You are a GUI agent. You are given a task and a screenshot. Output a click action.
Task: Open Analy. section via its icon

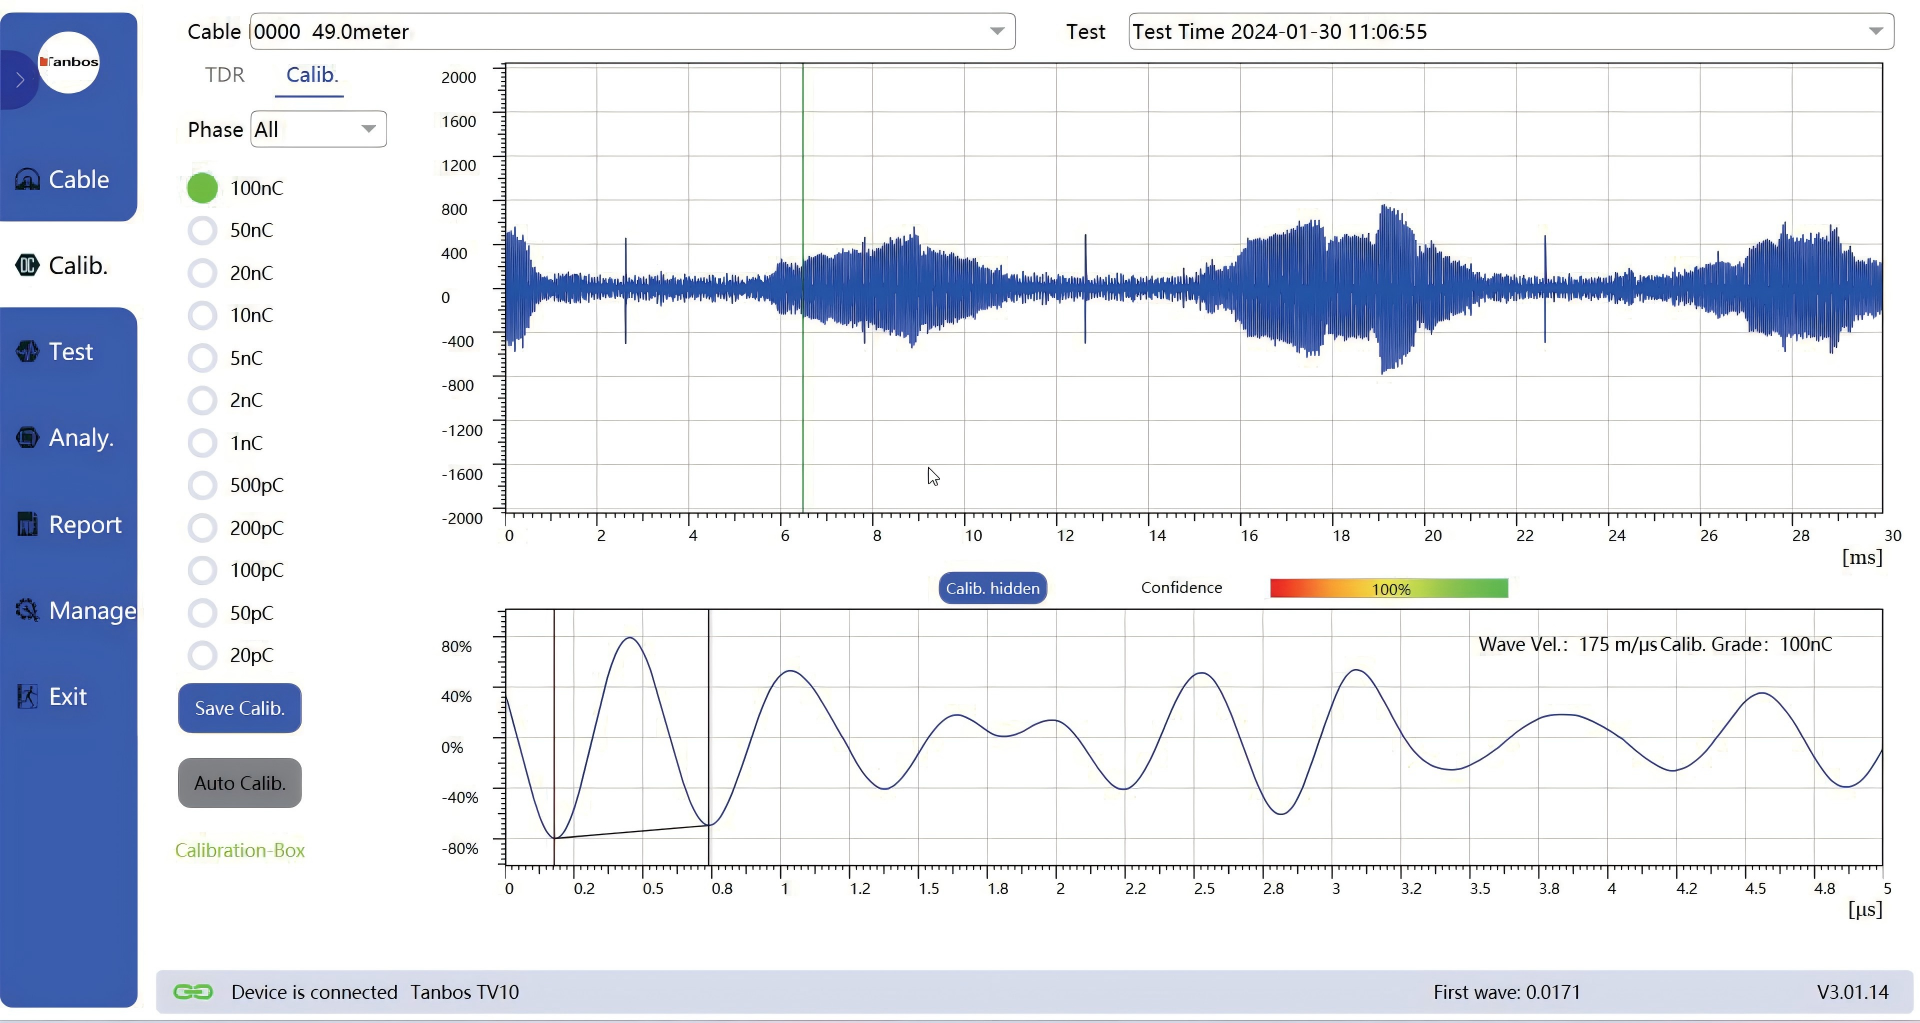(28, 438)
